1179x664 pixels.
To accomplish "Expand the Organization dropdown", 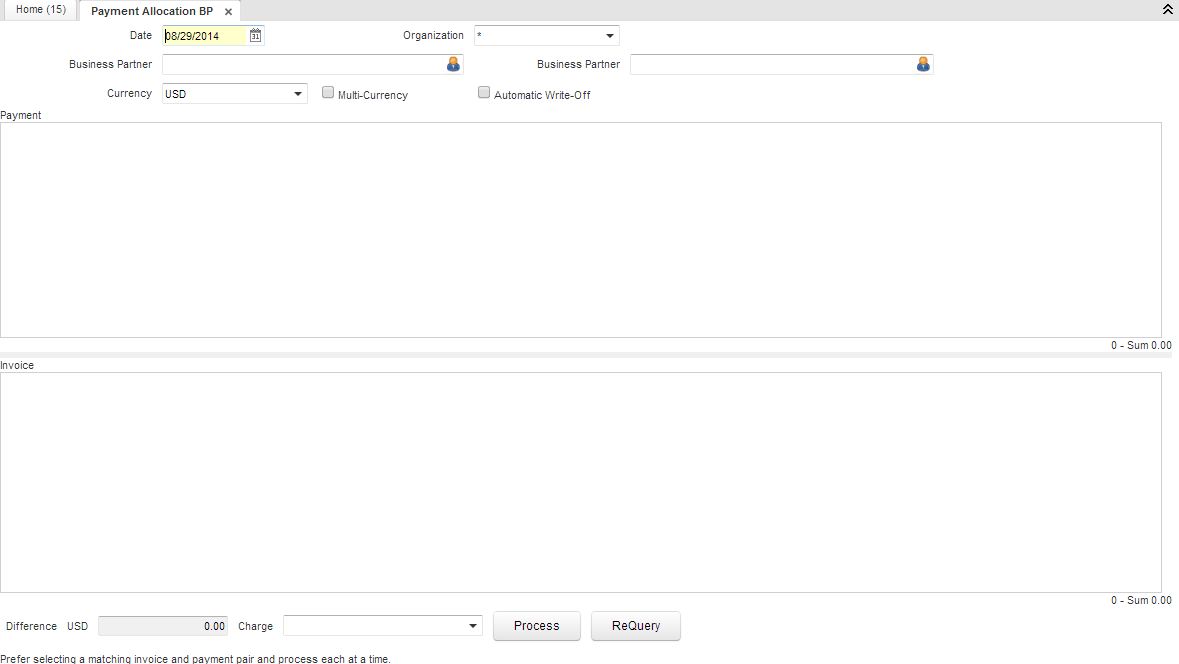I will tap(609, 36).
